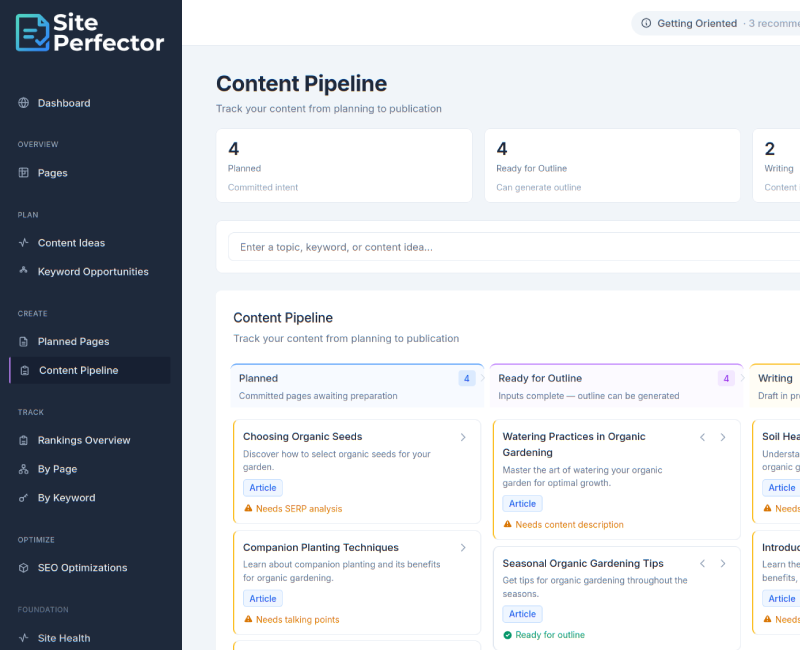Click the warning toggle on Needs SERP analysis
Viewport: 800px width, 650px height.
[248, 508]
